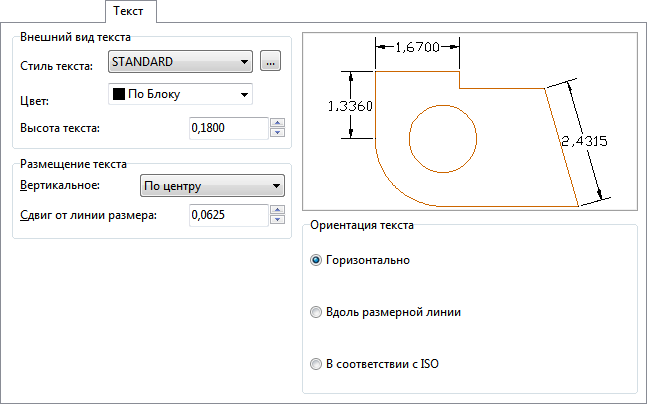The width and height of the screenshot is (647, 404).
Task: Increase text height with the up arrow
Action: pos(277,123)
